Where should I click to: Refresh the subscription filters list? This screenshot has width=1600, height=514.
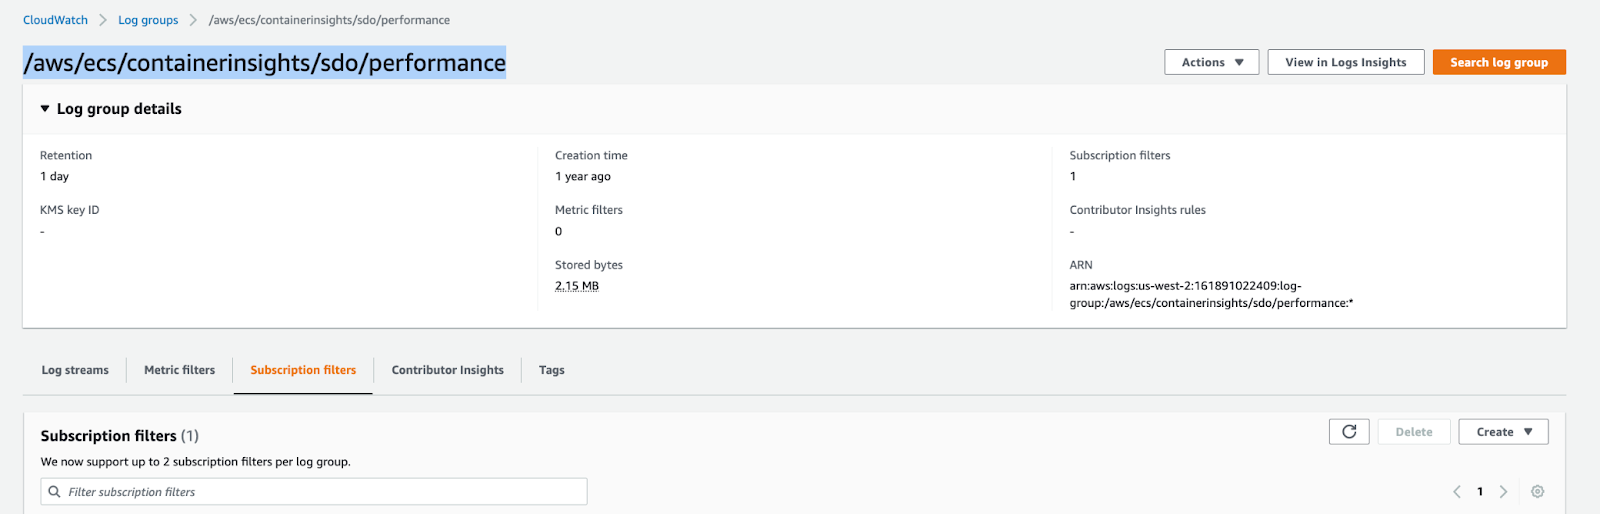click(1349, 432)
